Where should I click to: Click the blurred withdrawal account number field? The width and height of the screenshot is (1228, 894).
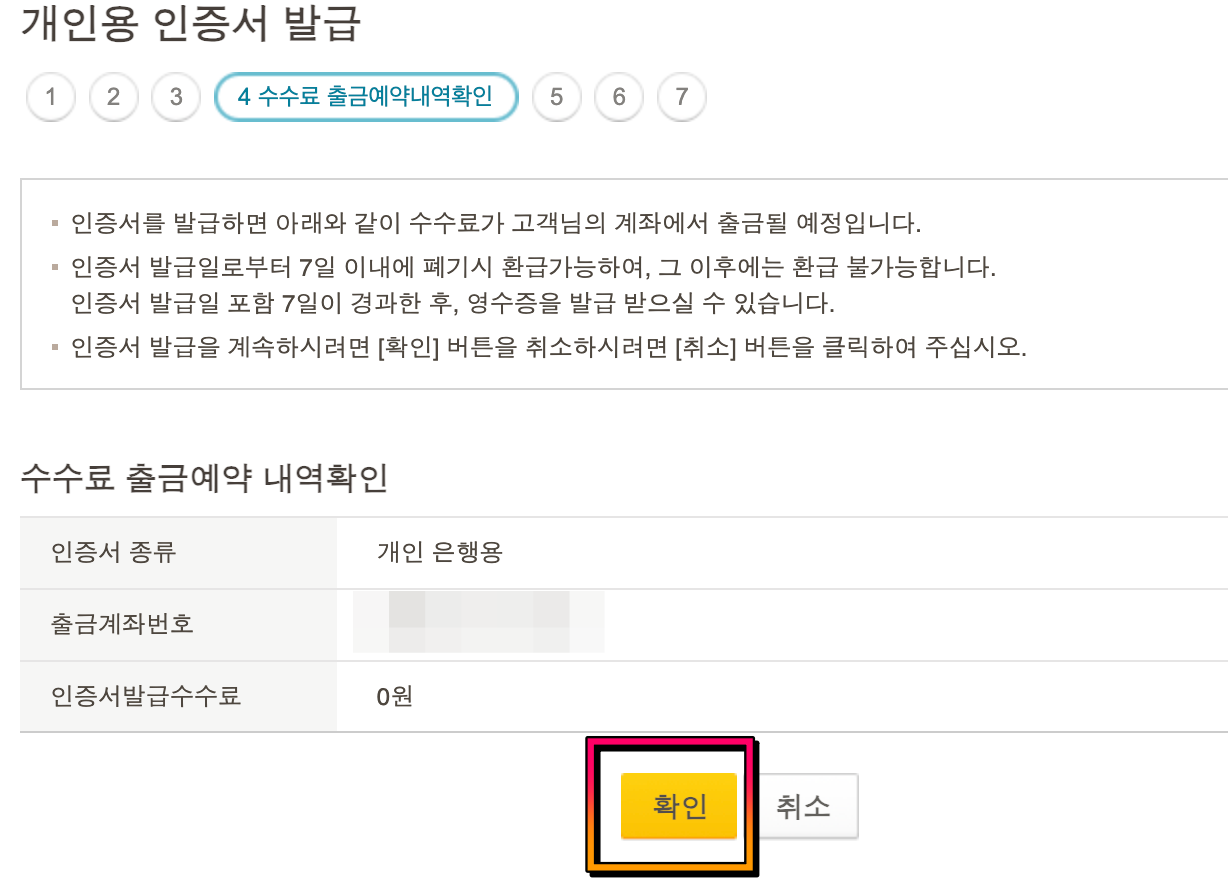478,624
